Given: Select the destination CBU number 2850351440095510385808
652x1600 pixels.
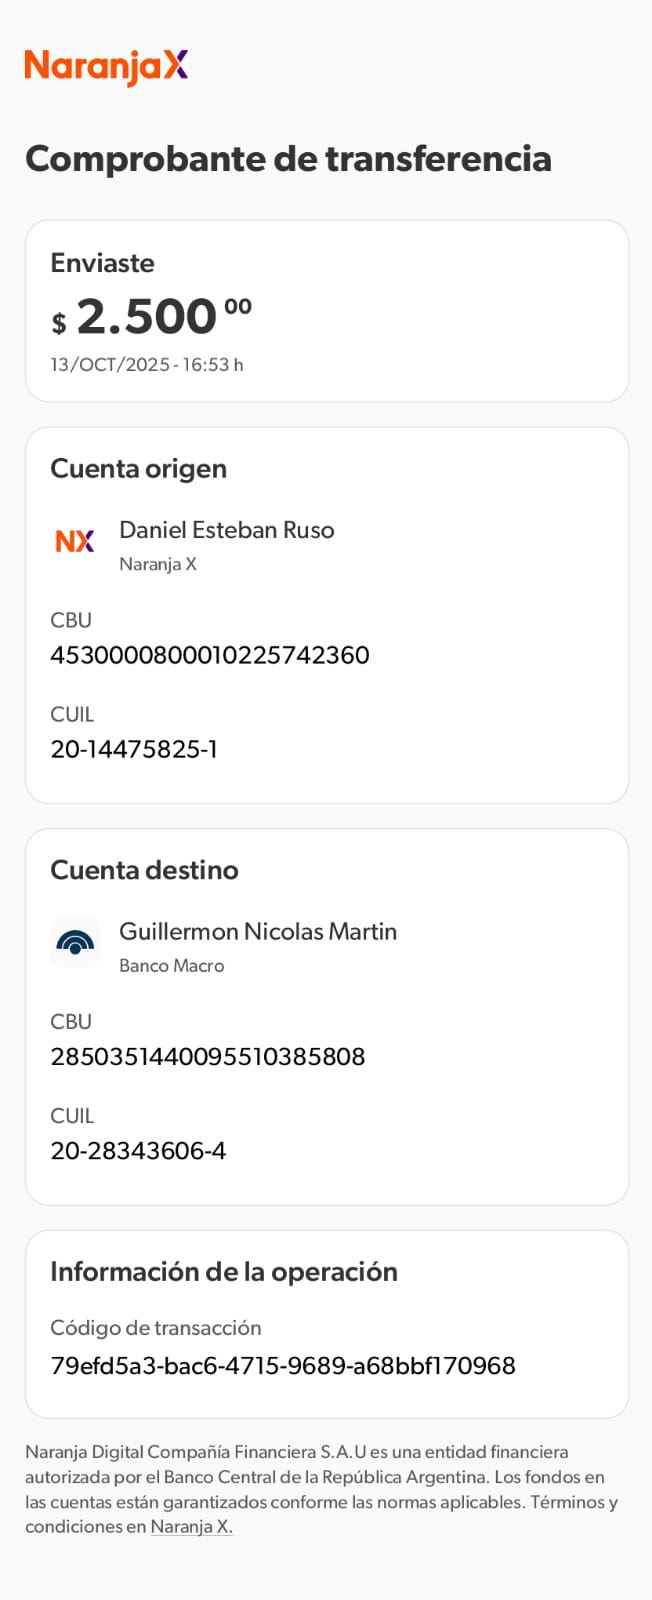Looking at the screenshot, I should coord(208,1057).
